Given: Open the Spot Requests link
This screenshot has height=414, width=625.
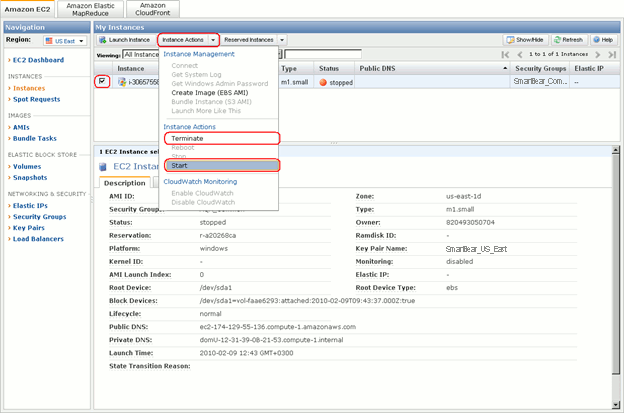Looking at the screenshot, I should 37,99.
